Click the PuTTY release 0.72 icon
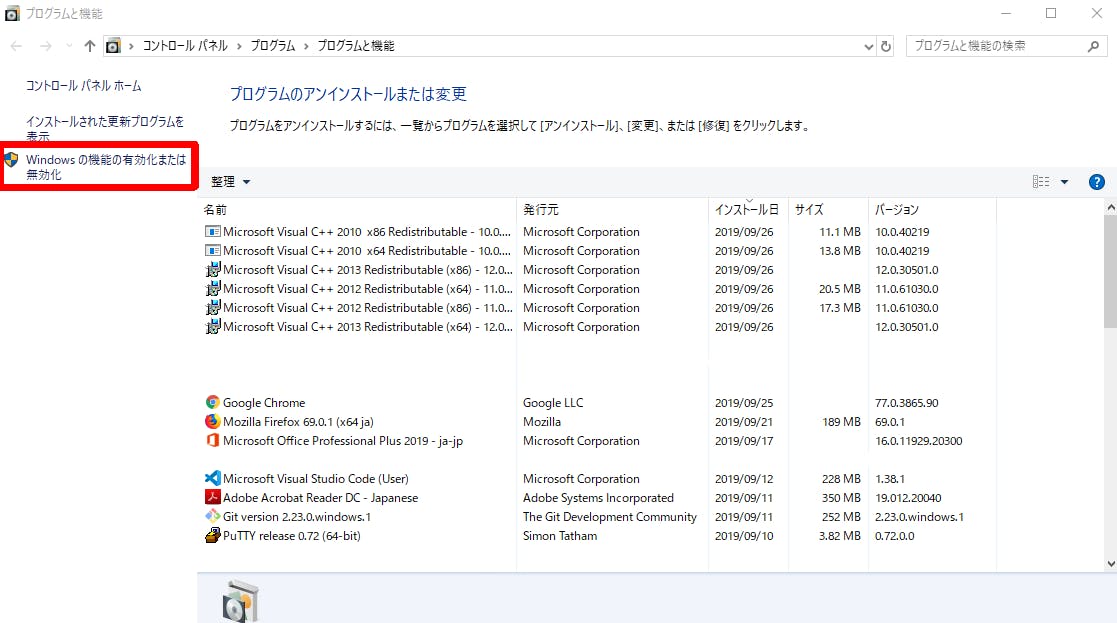1117x623 pixels. (212, 535)
